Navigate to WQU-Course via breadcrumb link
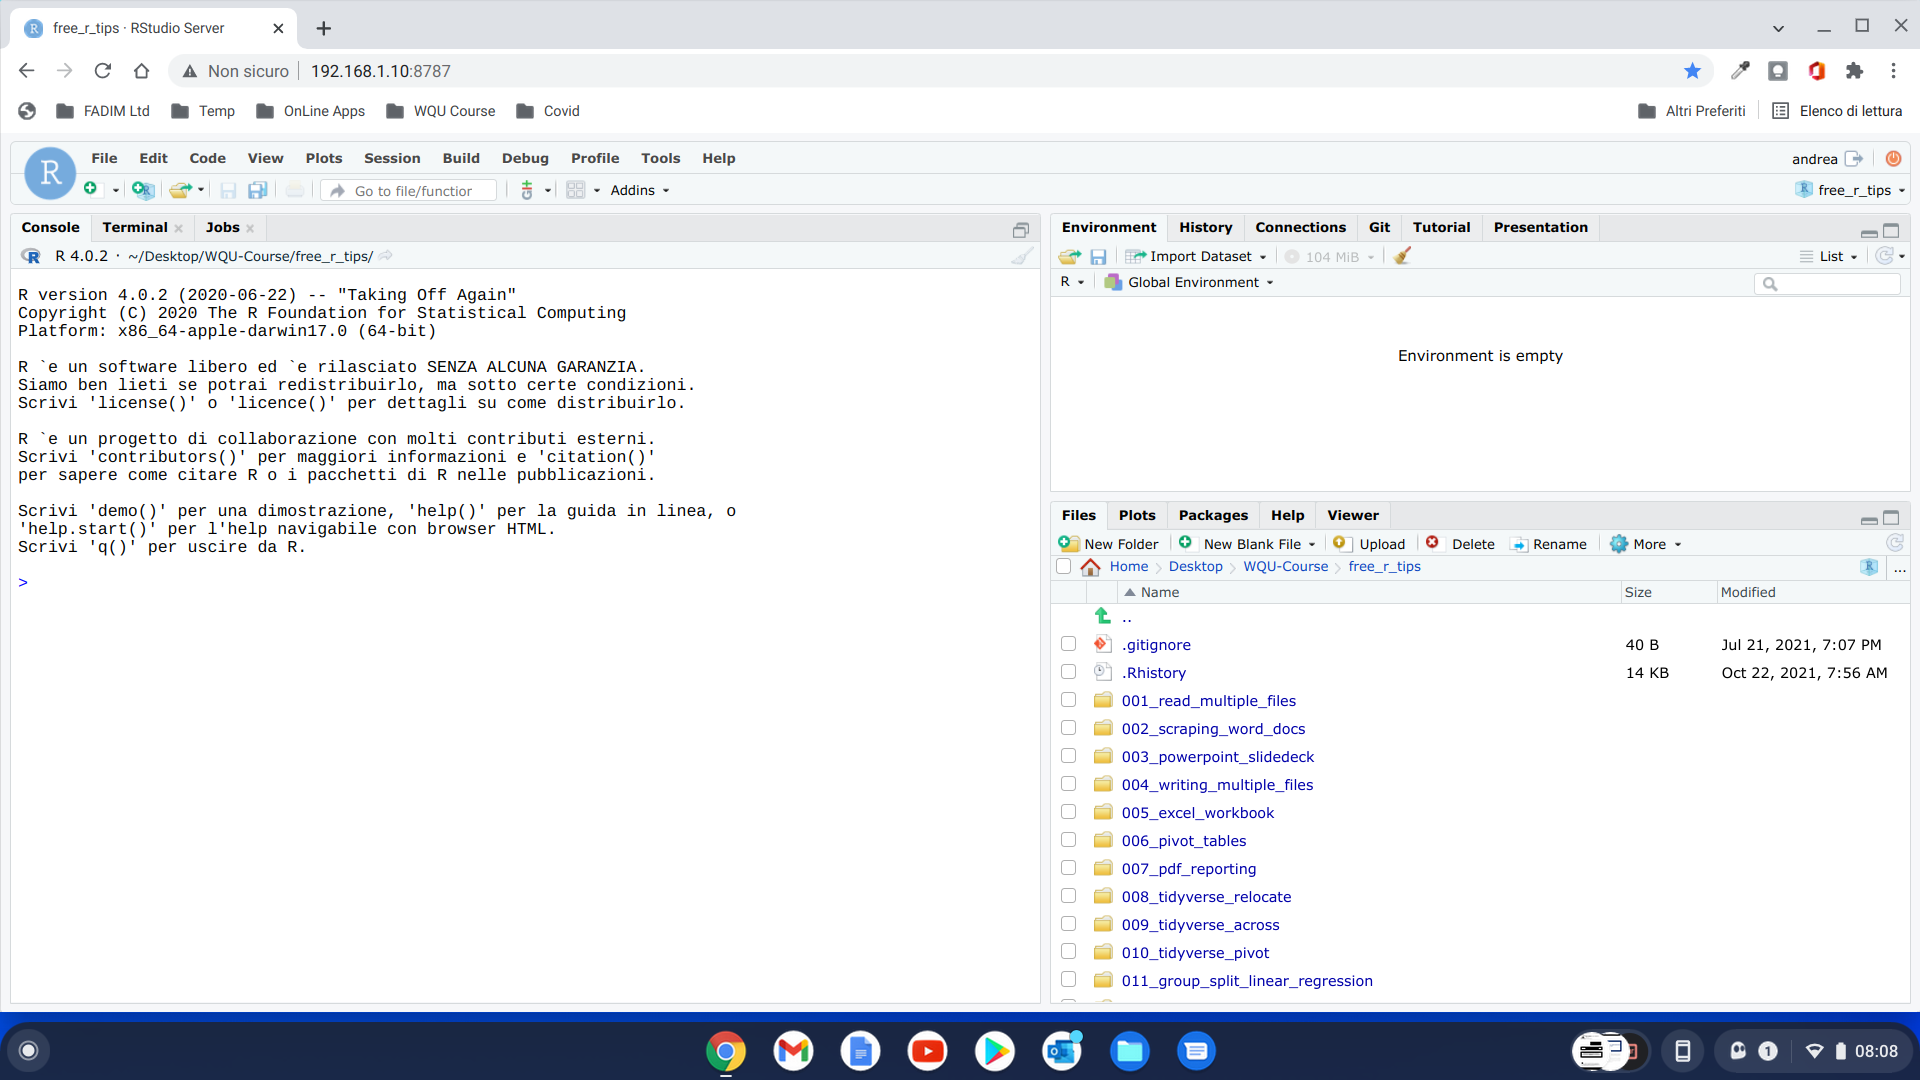The height and width of the screenshot is (1080, 1920). point(1285,566)
